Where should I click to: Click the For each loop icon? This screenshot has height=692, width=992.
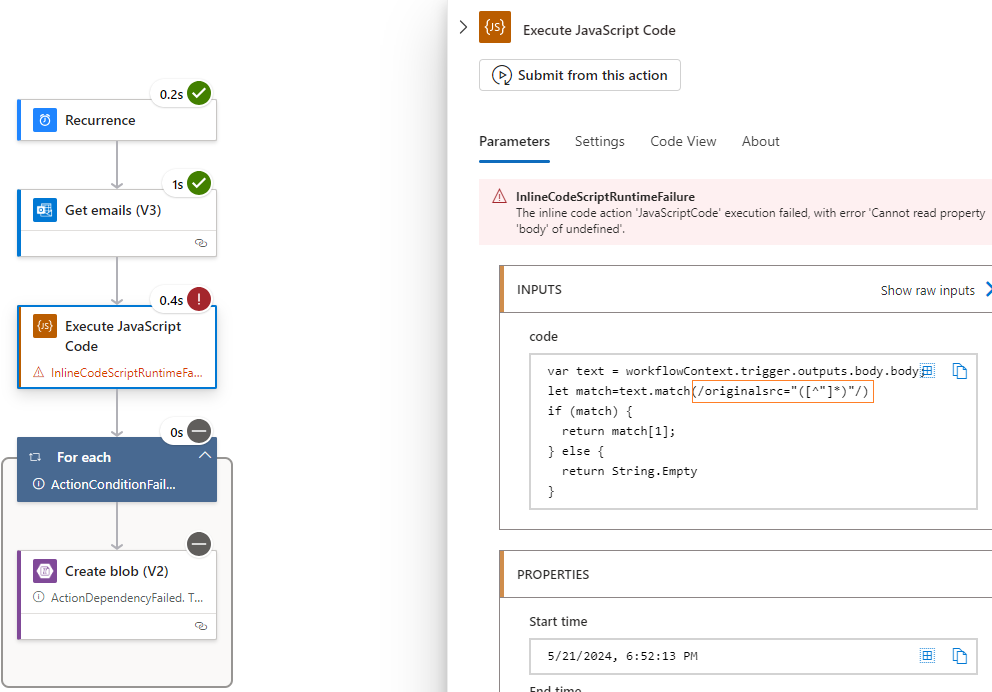click(x=33, y=457)
